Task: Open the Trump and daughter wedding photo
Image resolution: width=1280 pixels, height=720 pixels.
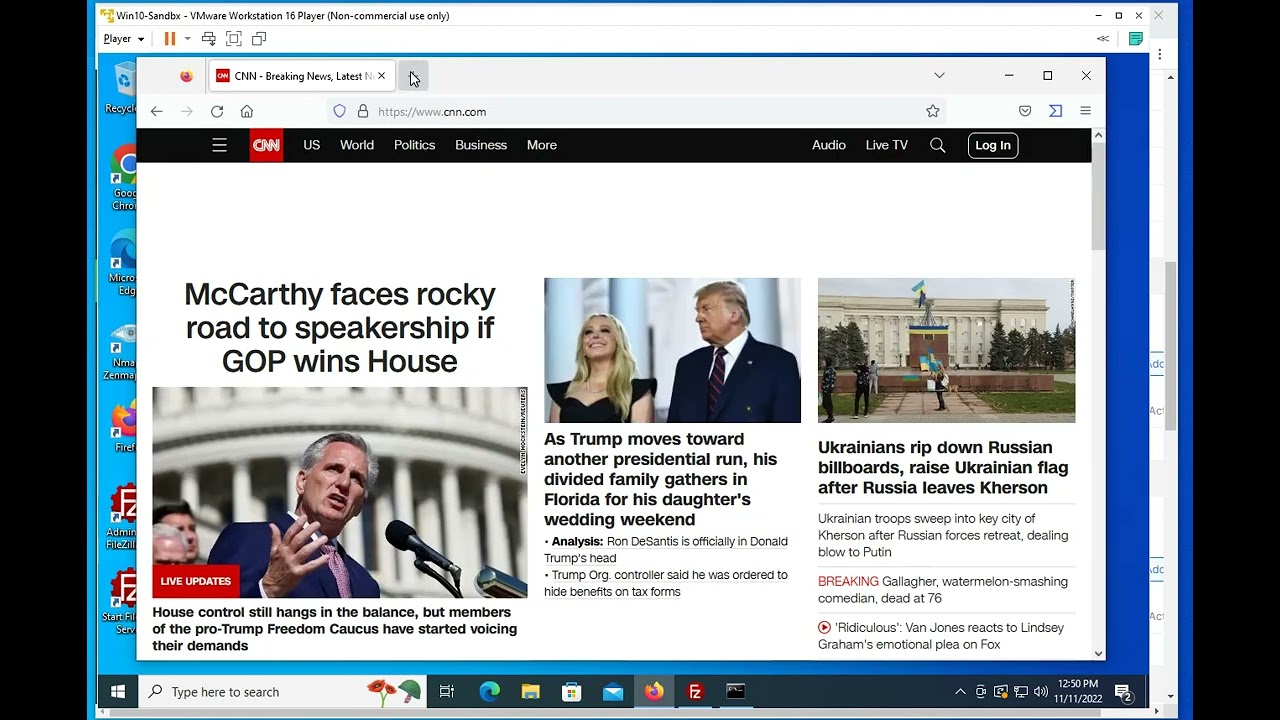Action: pos(672,350)
